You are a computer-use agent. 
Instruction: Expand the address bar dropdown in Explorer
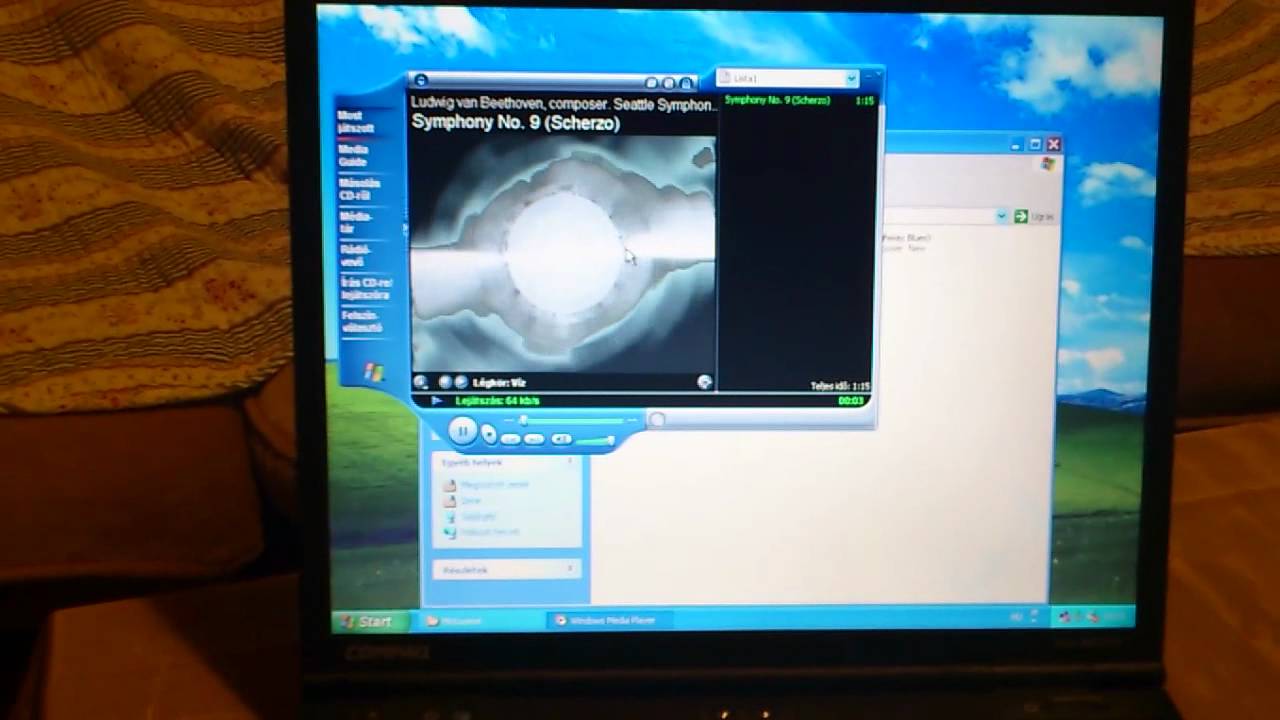click(1001, 216)
